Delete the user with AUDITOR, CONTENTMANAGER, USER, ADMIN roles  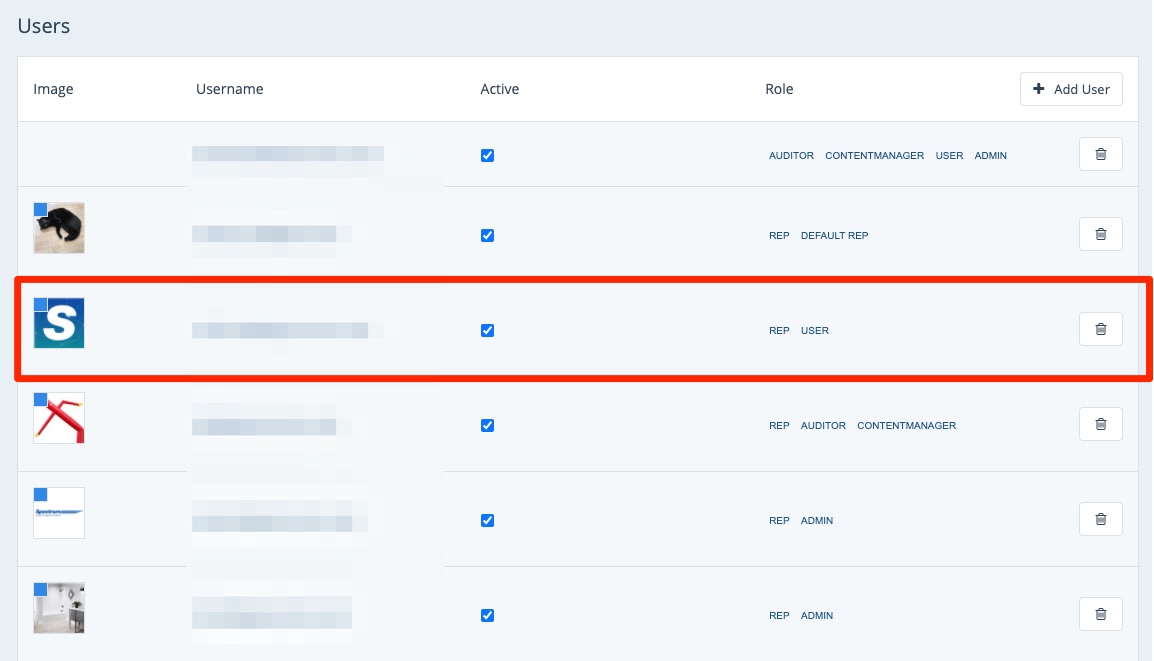(x=1100, y=154)
